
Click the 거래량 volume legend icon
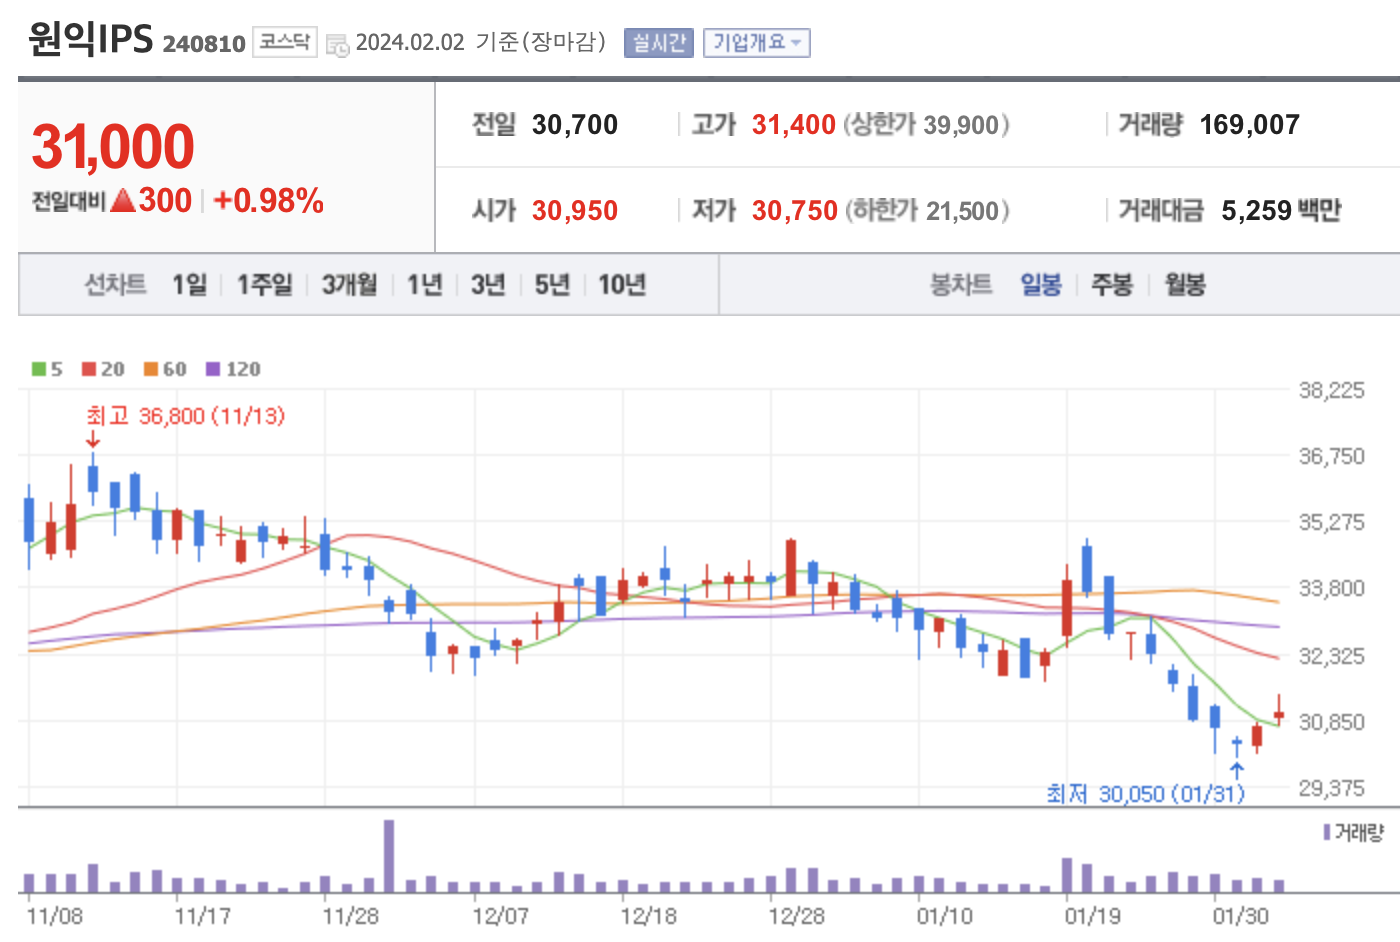point(1327,832)
